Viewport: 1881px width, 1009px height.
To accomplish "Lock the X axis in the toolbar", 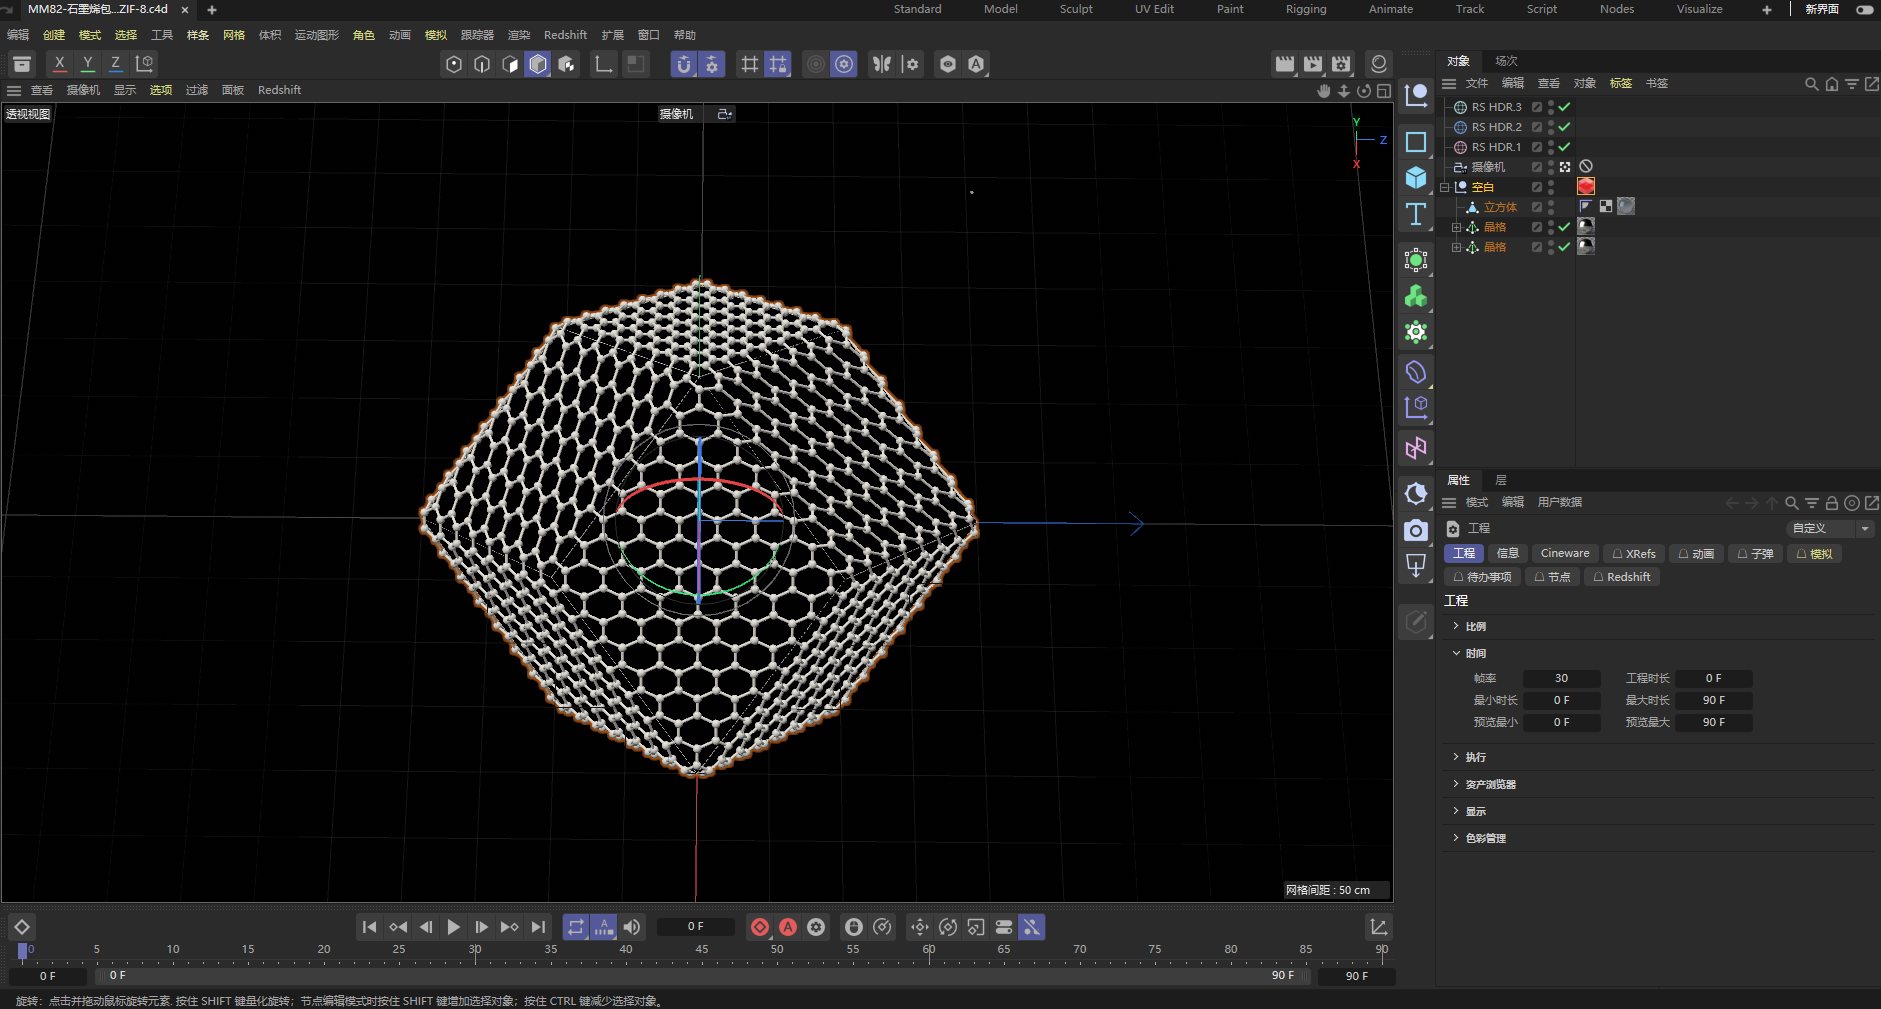I will (x=60, y=63).
